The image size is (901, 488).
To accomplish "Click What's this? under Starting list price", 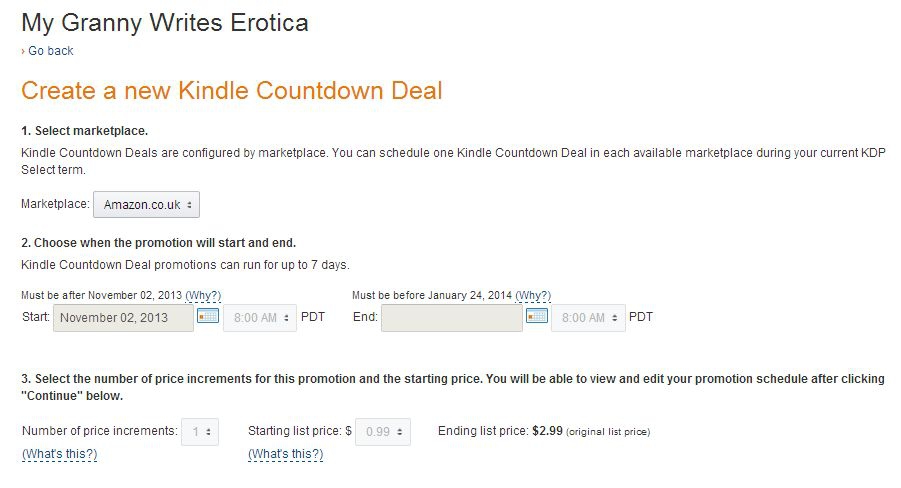I will pos(286,454).
